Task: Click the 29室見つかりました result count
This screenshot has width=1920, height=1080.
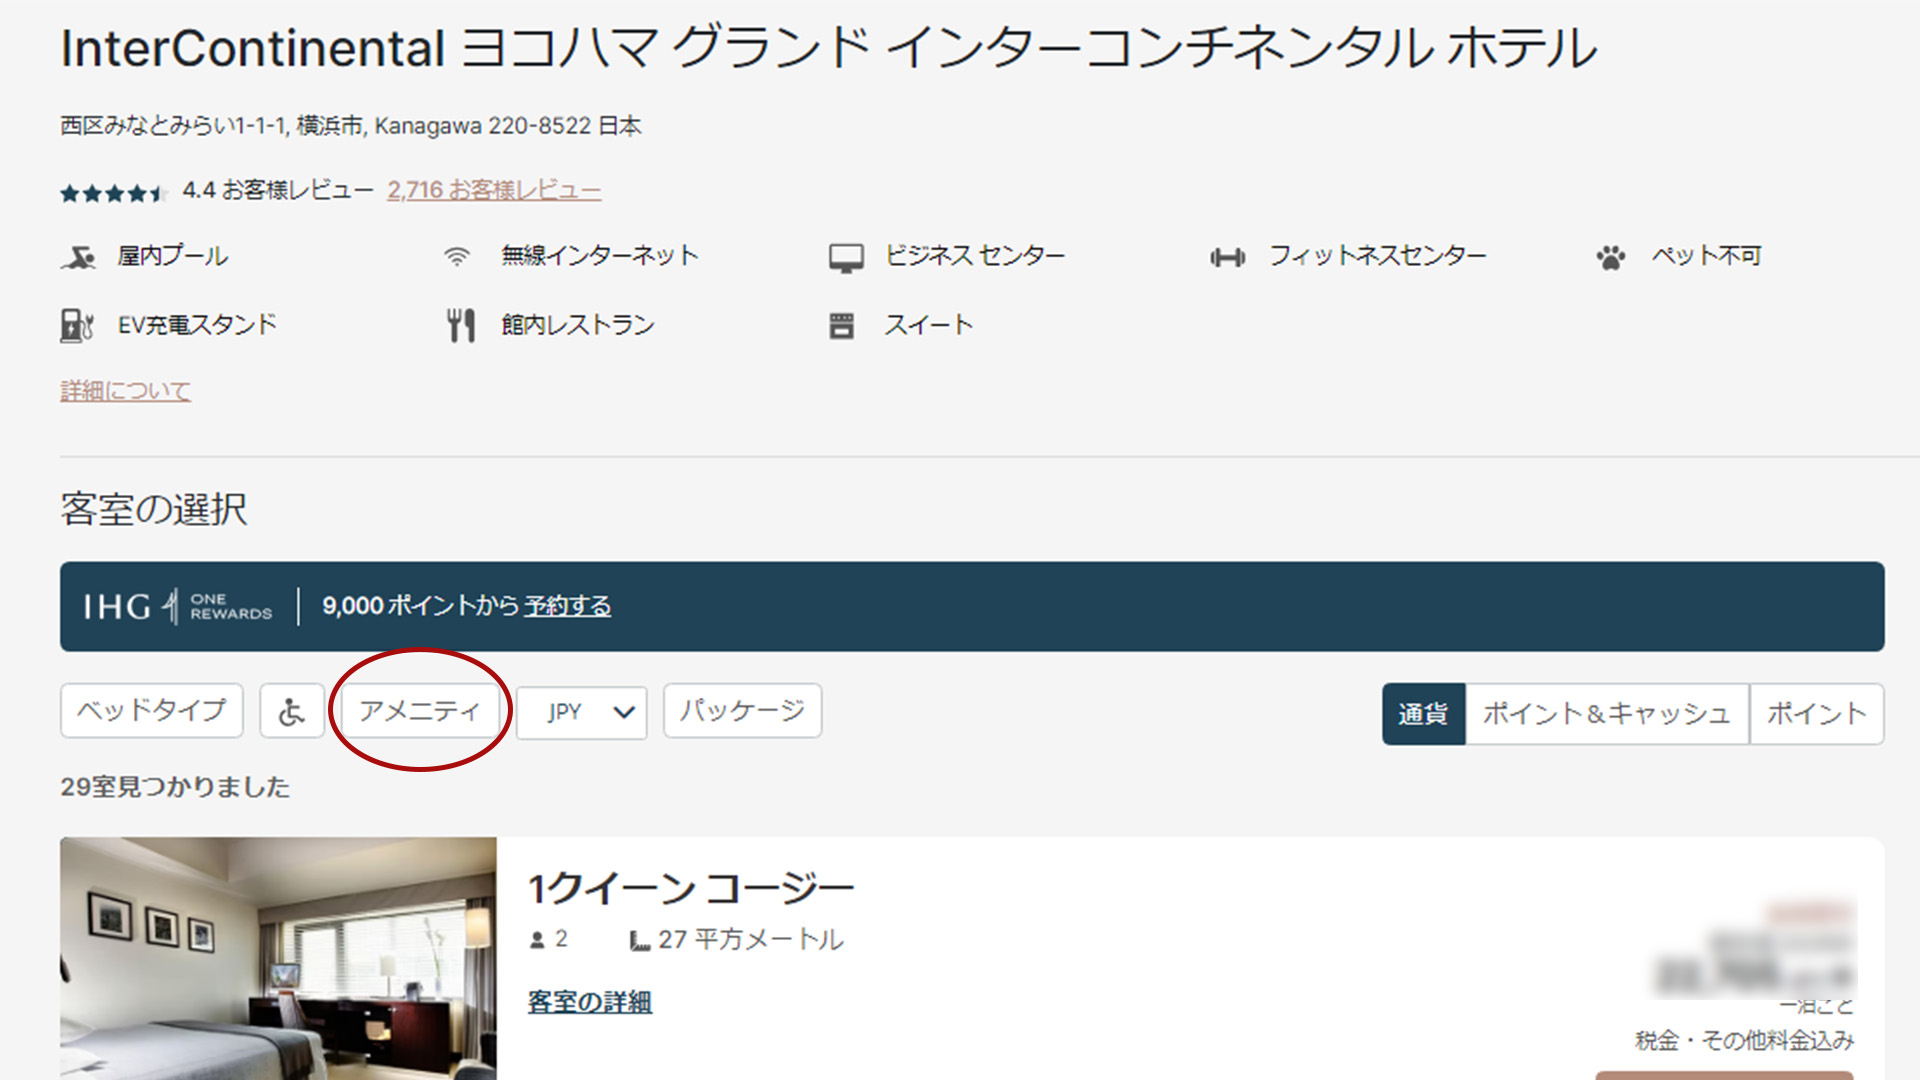Action: pos(175,787)
